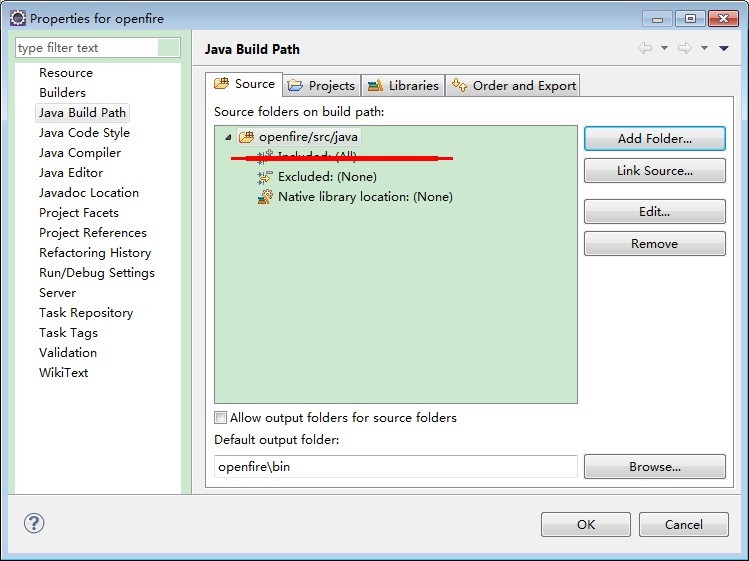Screen dimensions: 749x561
Task: Select WikiText in the properties list
Action: point(64,373)
